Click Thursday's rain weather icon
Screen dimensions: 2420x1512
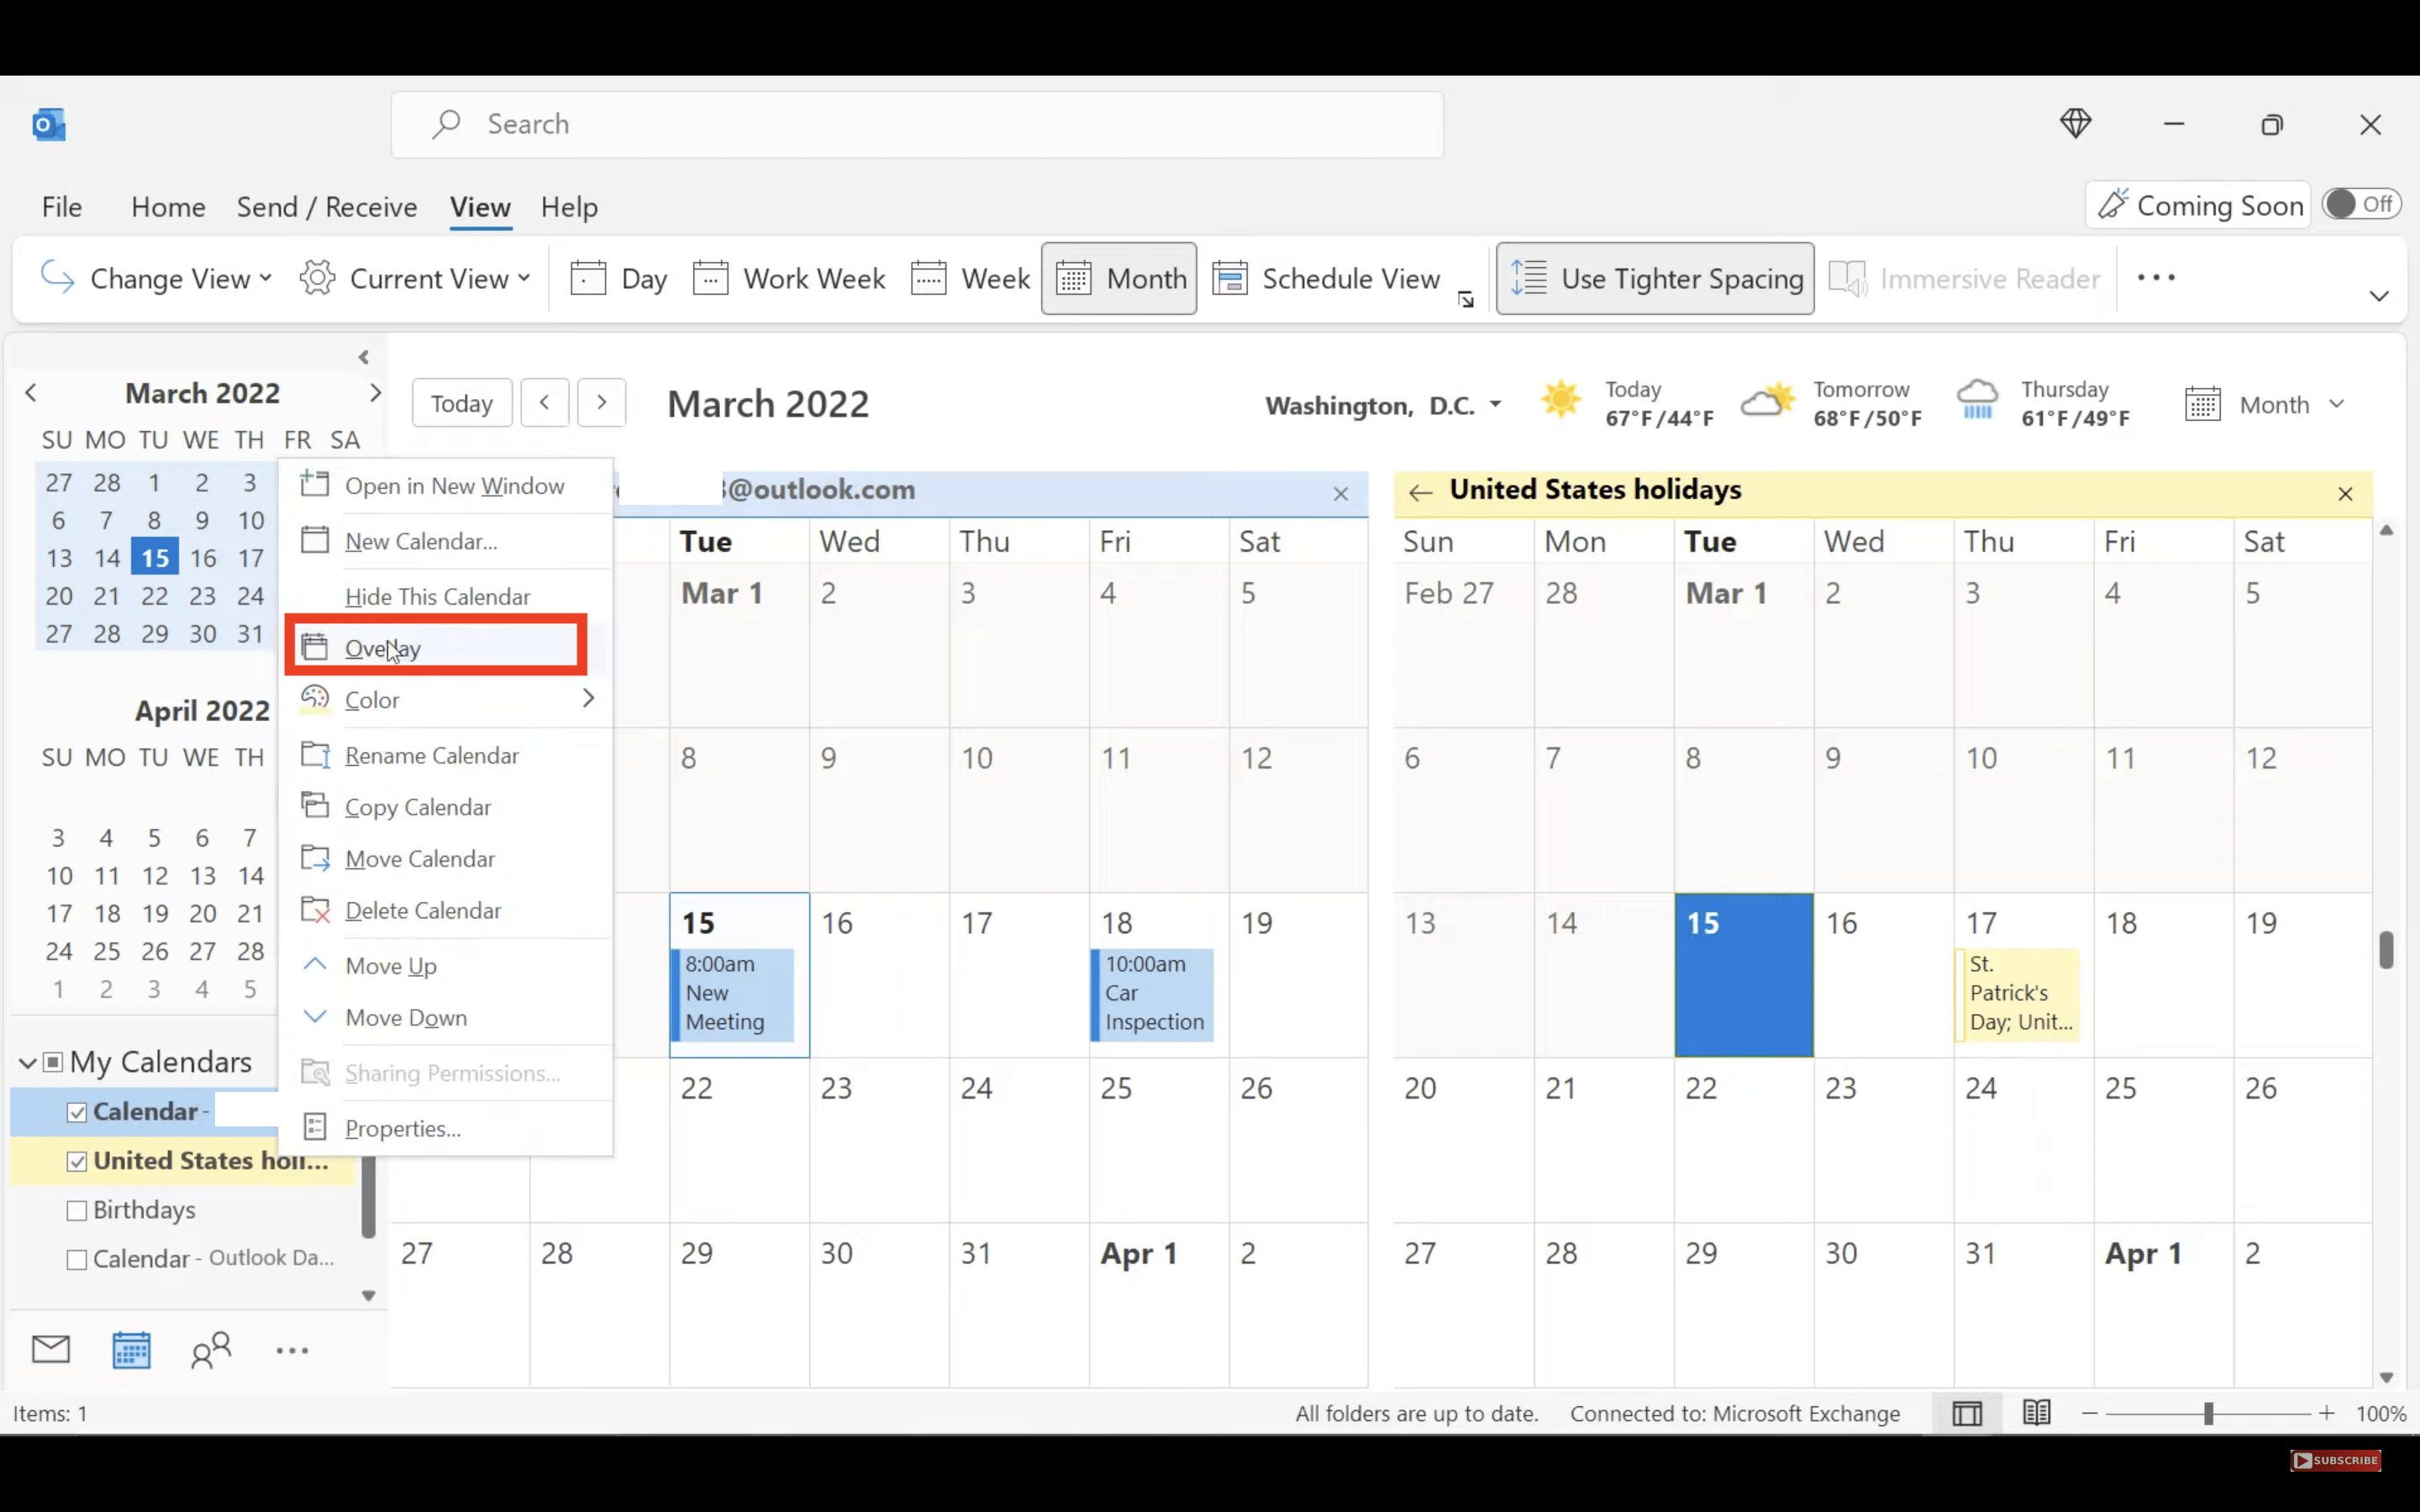point(1977,400)
